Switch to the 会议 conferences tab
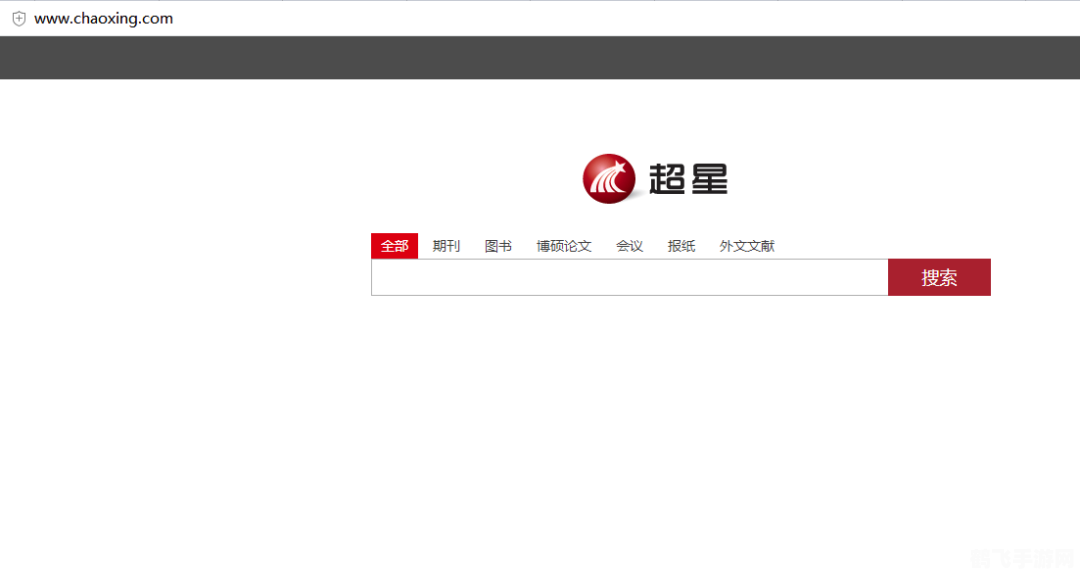The height and width of the screenshot is (577, 1080). coord(629,245)
